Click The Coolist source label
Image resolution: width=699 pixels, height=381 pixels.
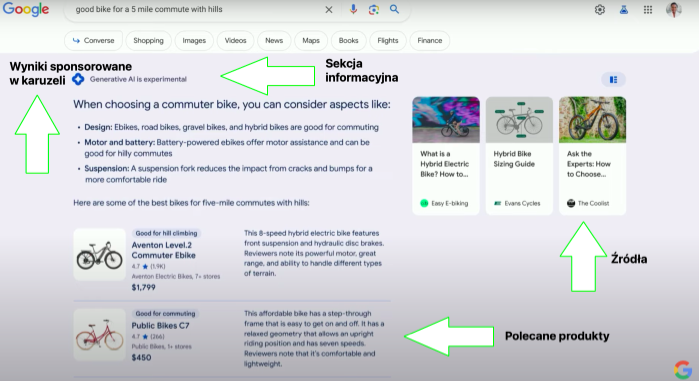(x=588, y=203)
